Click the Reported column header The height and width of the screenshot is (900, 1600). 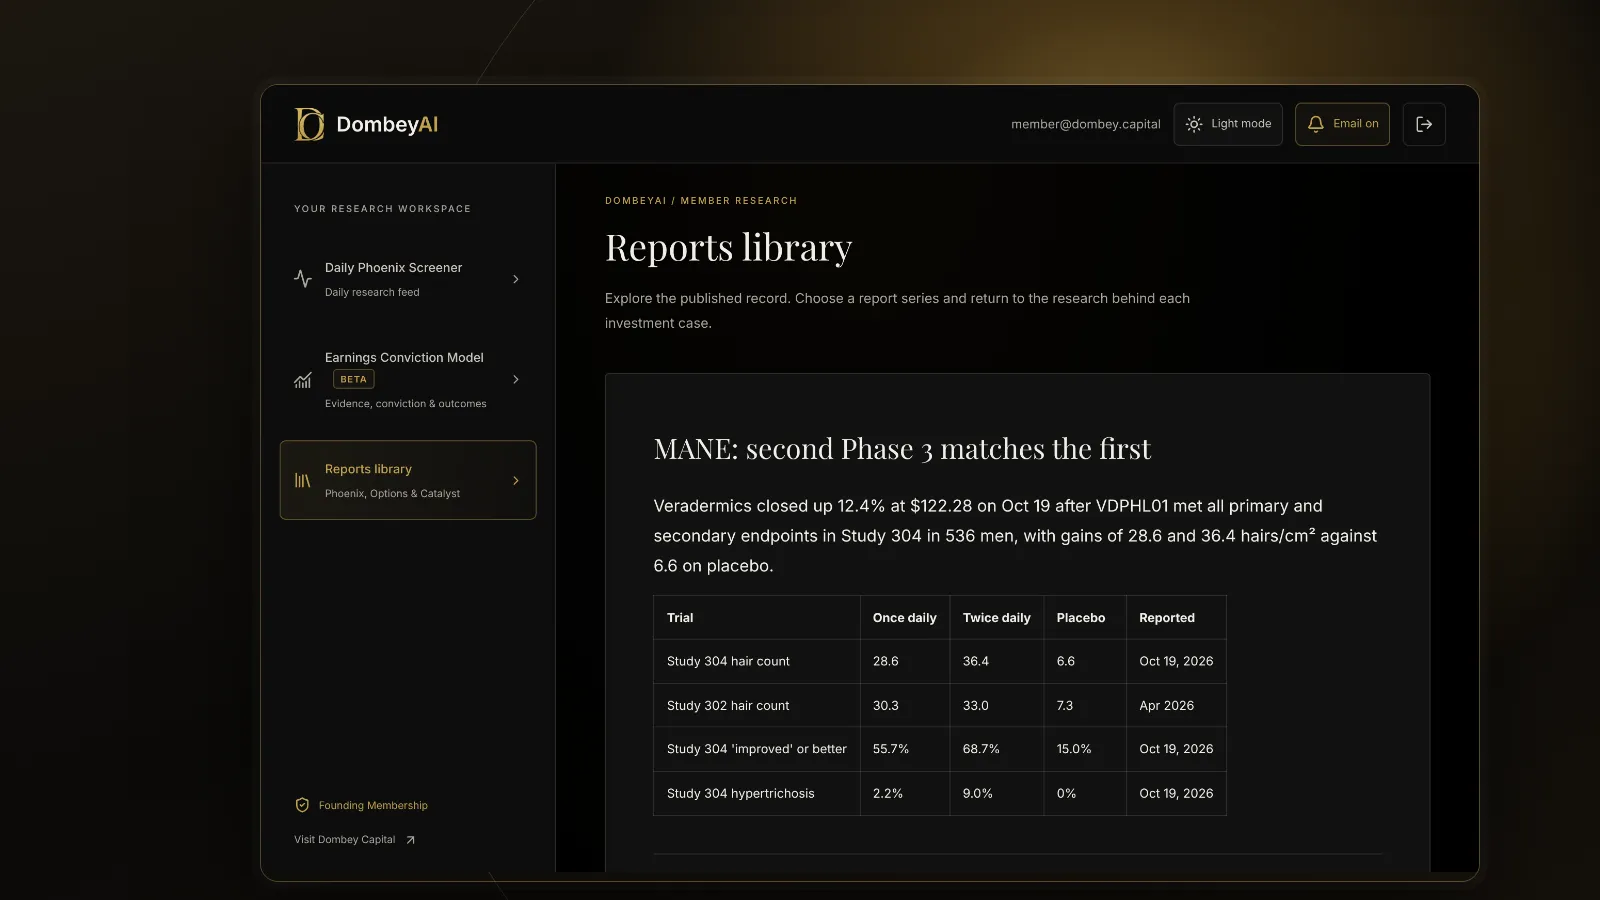point(1167,618)
